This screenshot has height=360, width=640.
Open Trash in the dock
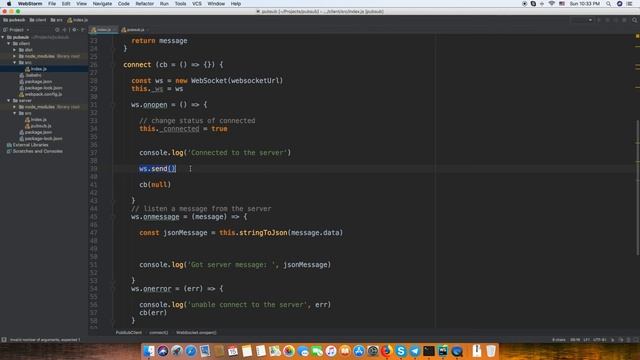click(491, 351)
